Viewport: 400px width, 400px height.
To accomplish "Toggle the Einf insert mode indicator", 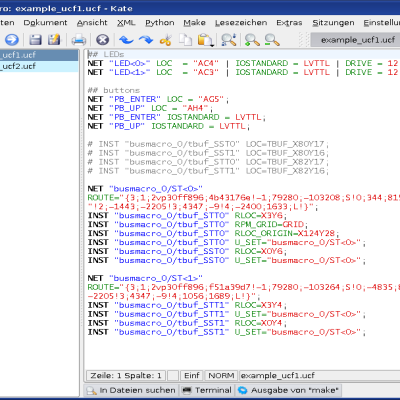I will pos(192,376).
